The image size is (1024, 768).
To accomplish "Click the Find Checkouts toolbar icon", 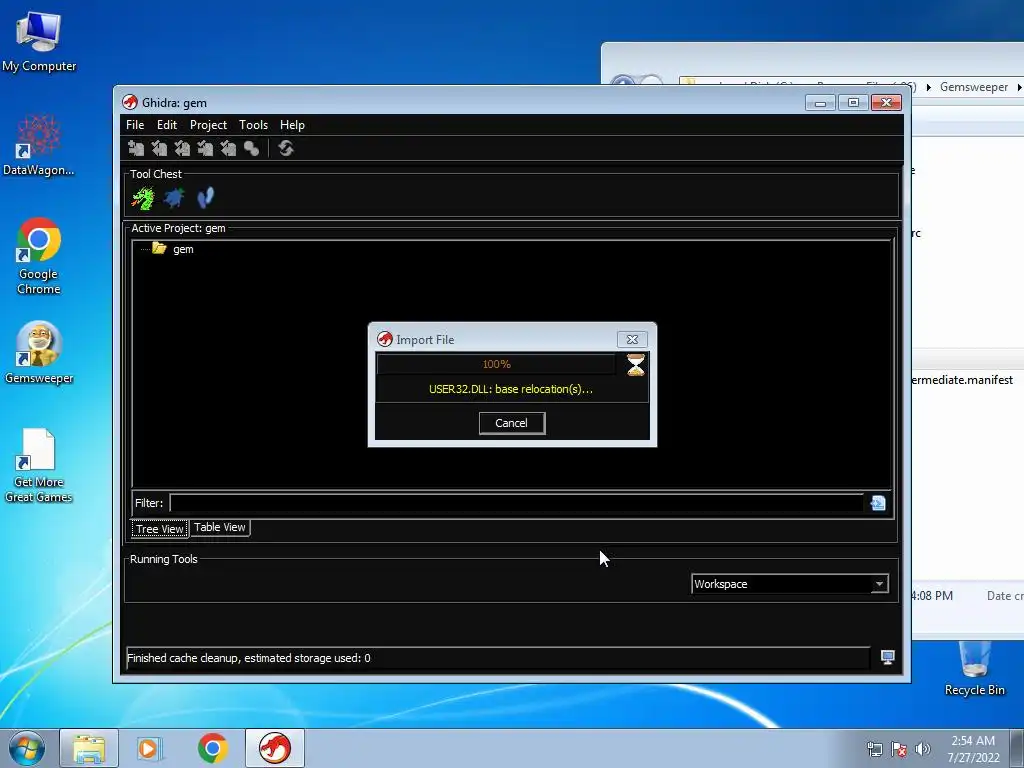I will click(x=251, y=149).
